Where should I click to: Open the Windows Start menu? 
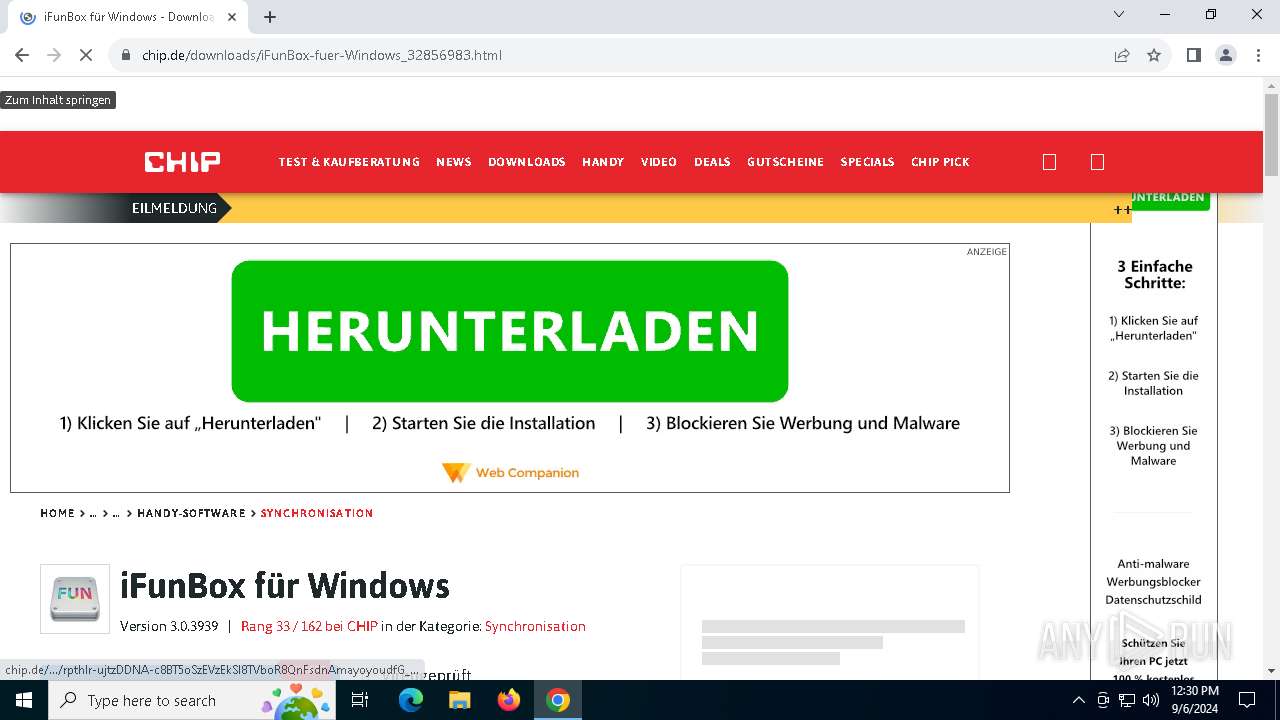(23, 700)
